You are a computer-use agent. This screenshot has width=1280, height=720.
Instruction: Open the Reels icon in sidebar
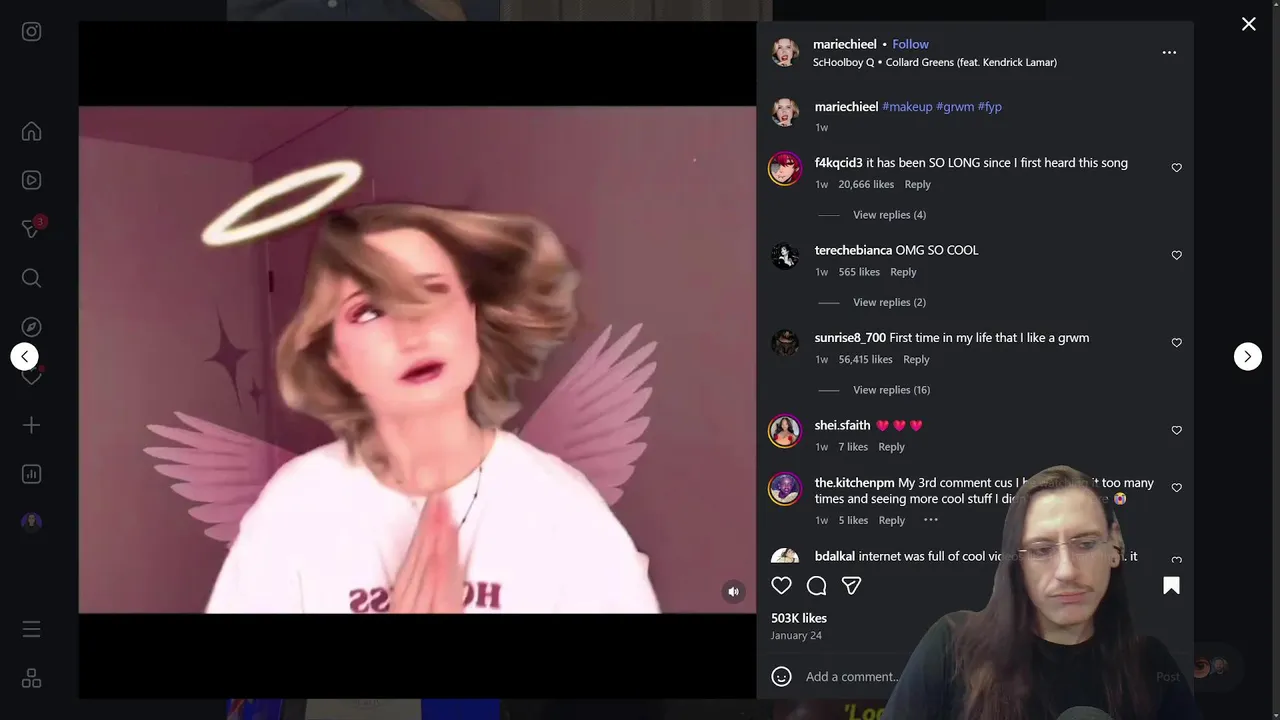31,180
